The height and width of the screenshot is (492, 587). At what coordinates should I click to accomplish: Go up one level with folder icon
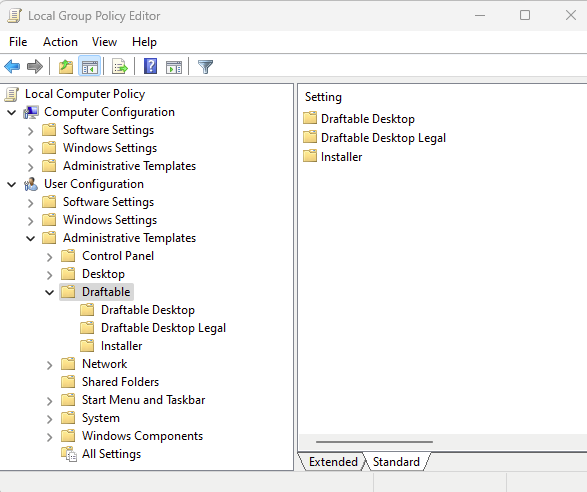coord(66,67)
